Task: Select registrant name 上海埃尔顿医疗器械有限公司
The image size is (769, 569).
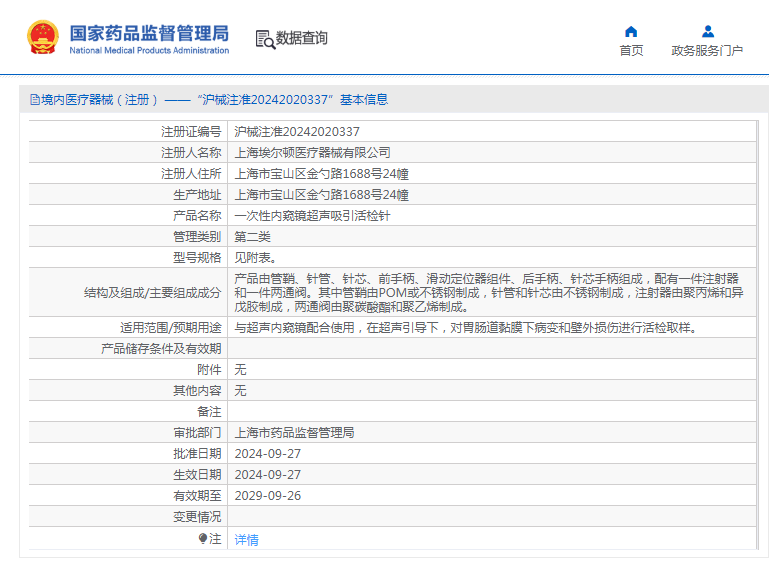Action: [x=312, y=152]
